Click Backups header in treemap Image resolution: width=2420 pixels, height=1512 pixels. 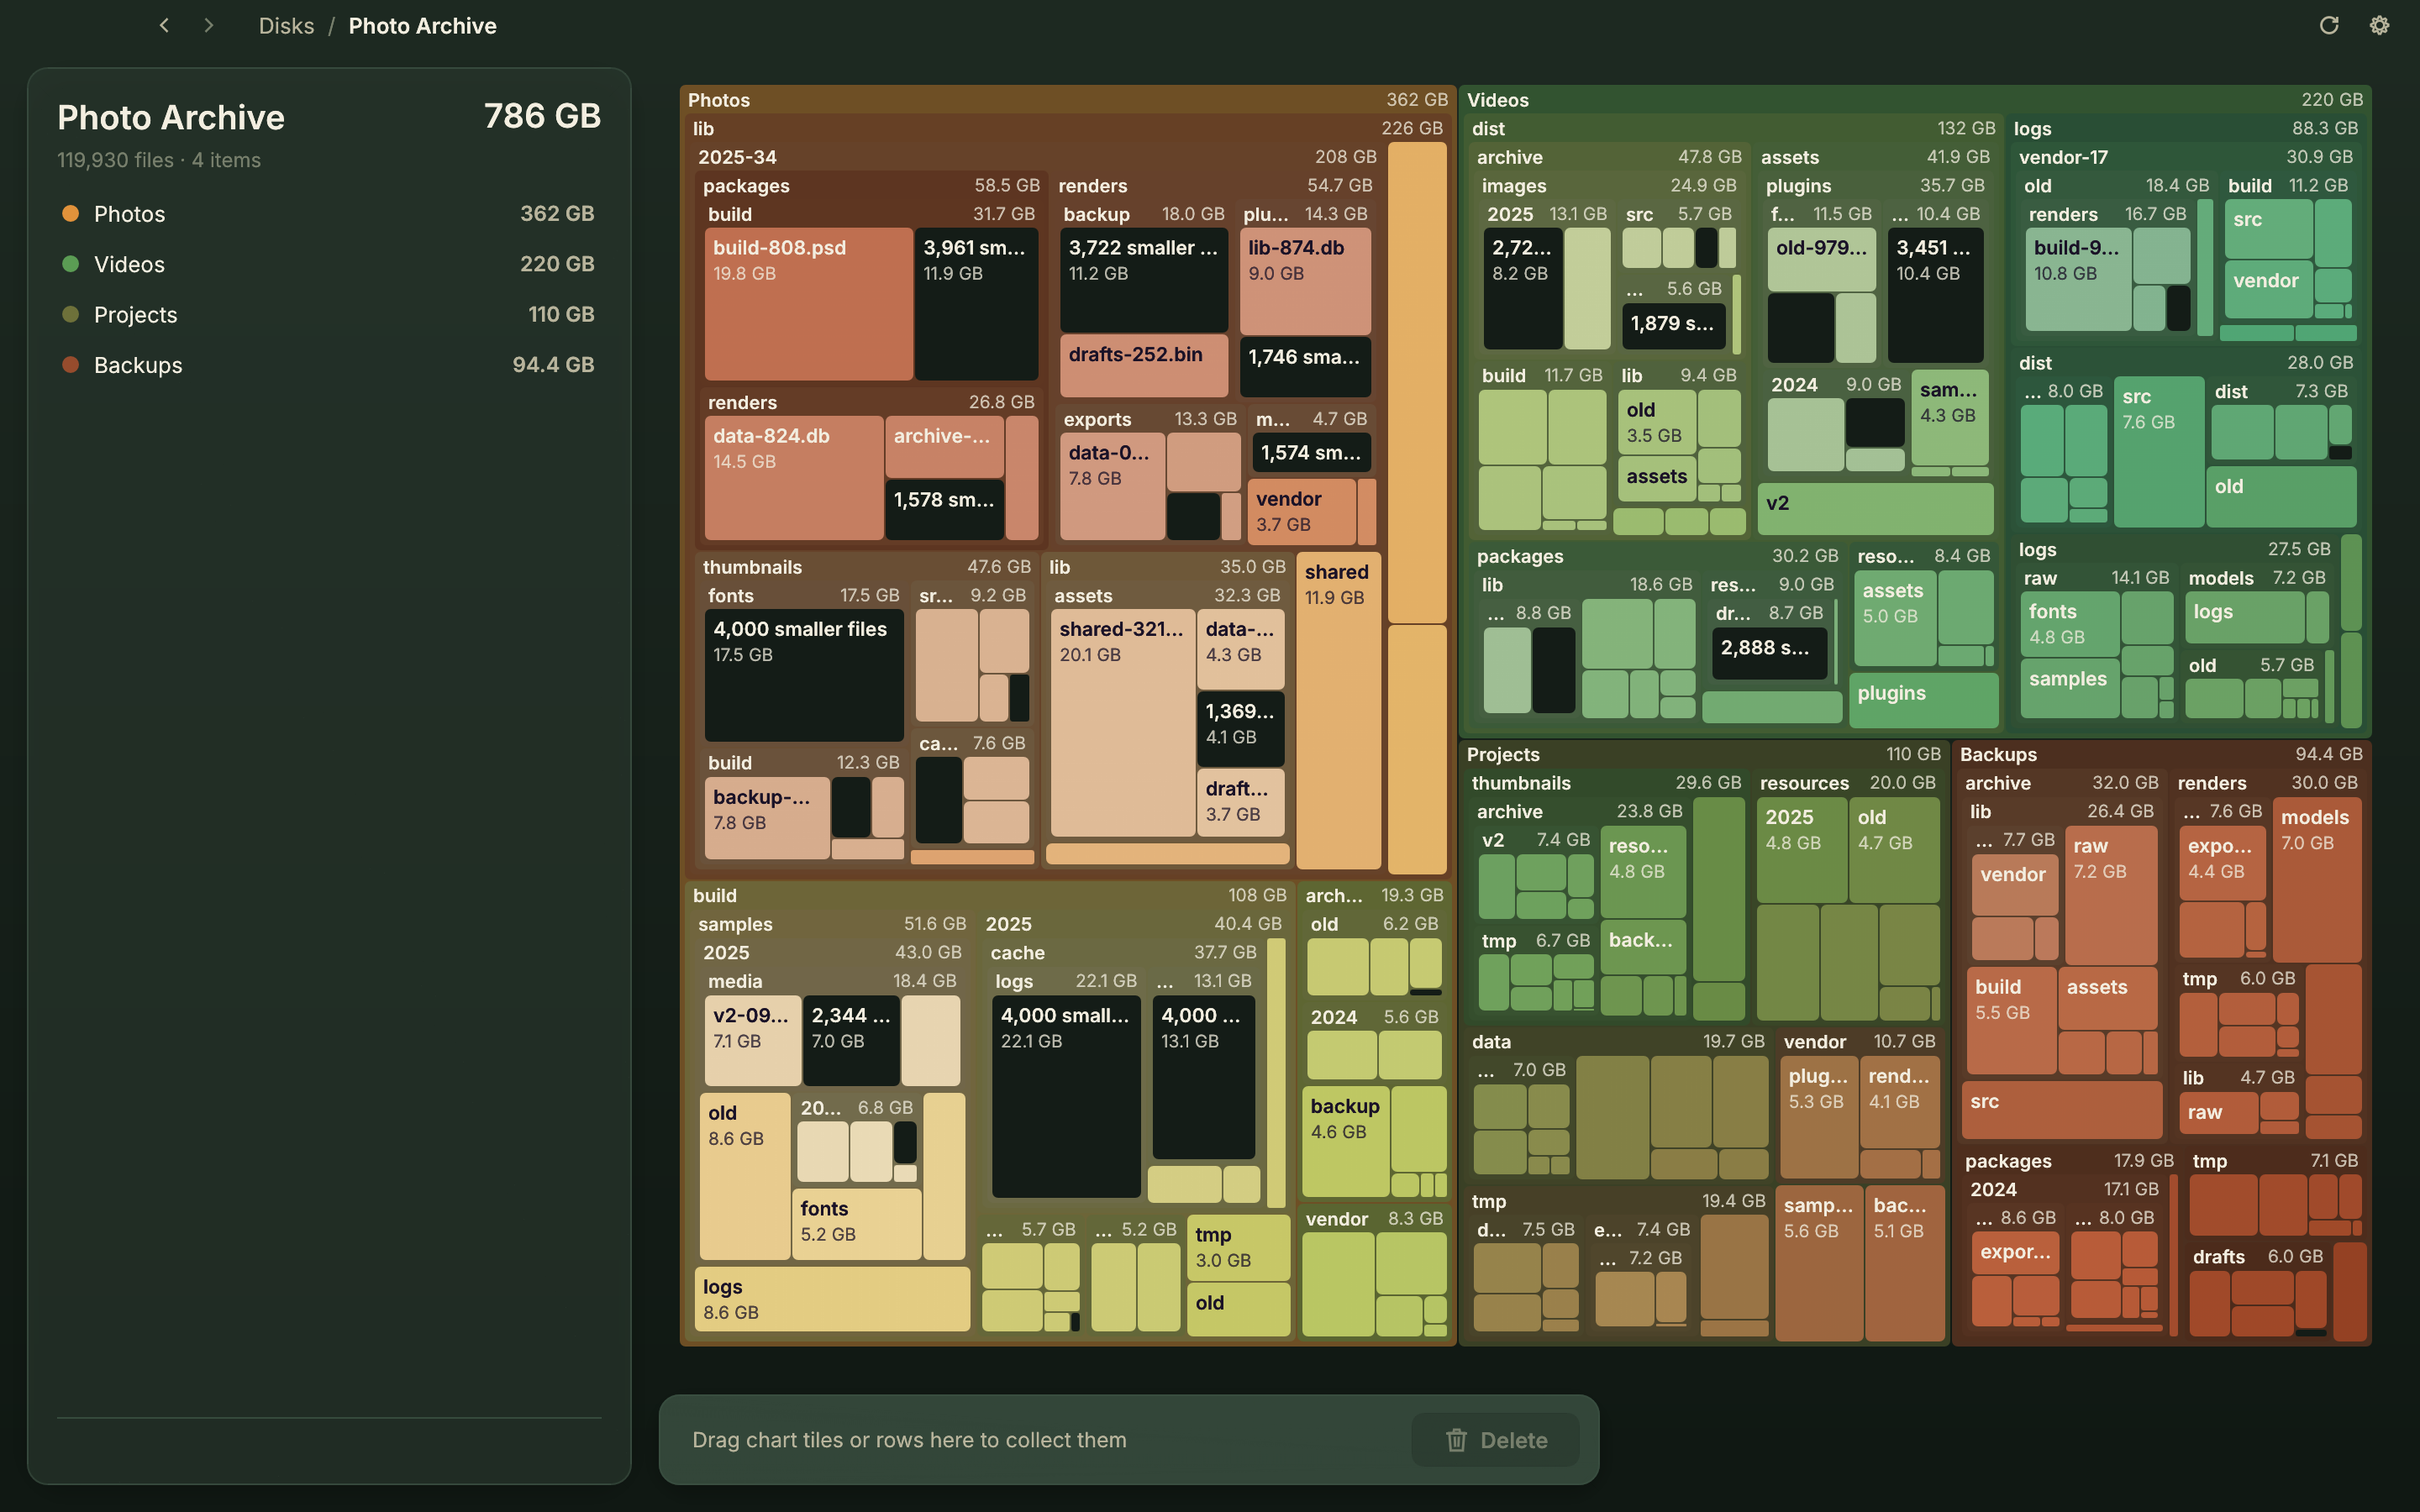point(2160,754)
